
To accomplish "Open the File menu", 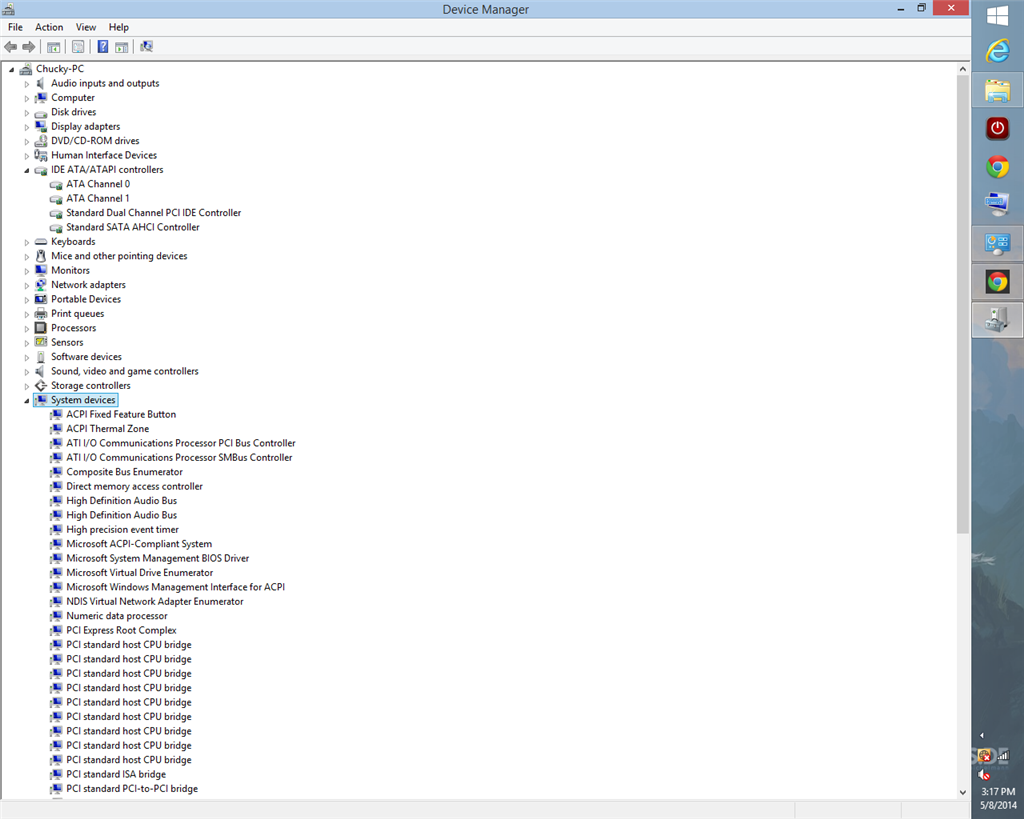I will 15,27.
